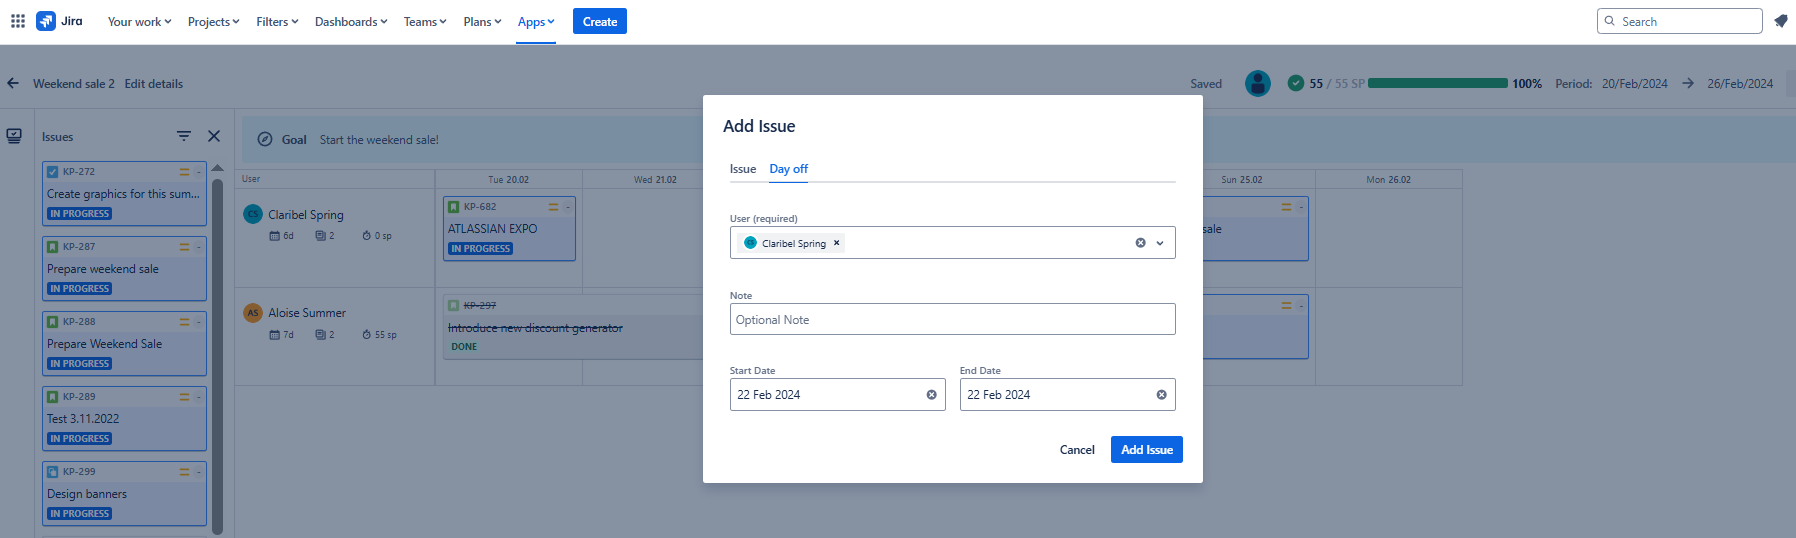Click the Mon 26.02 column header
The image size is (1796, 538).
point(1389,180)
